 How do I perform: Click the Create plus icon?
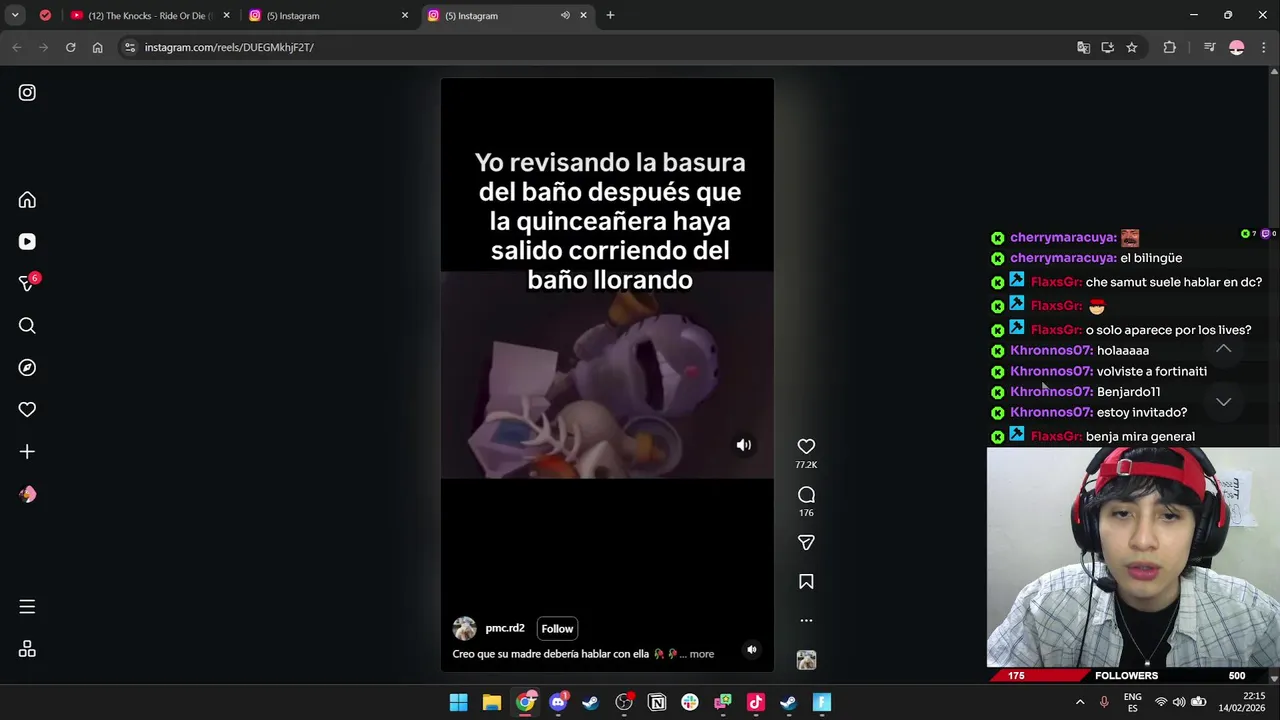pyautogui.click(x=27, y=452)
